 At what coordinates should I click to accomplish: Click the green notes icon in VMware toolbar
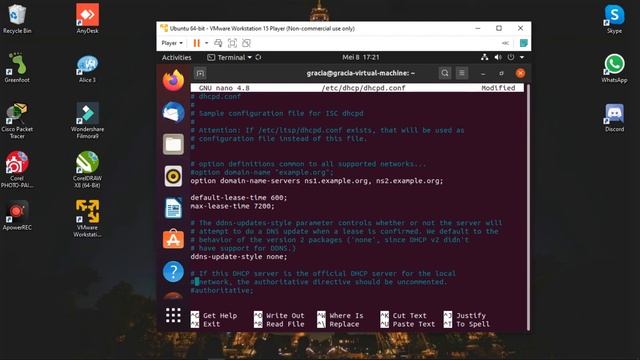pyautogui.click(x=523, y=43)
